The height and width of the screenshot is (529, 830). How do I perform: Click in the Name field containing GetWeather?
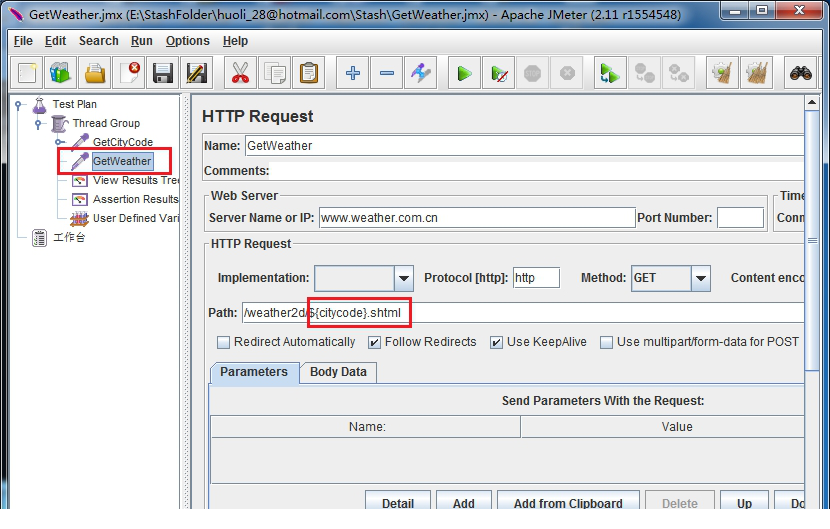[524, 146]
